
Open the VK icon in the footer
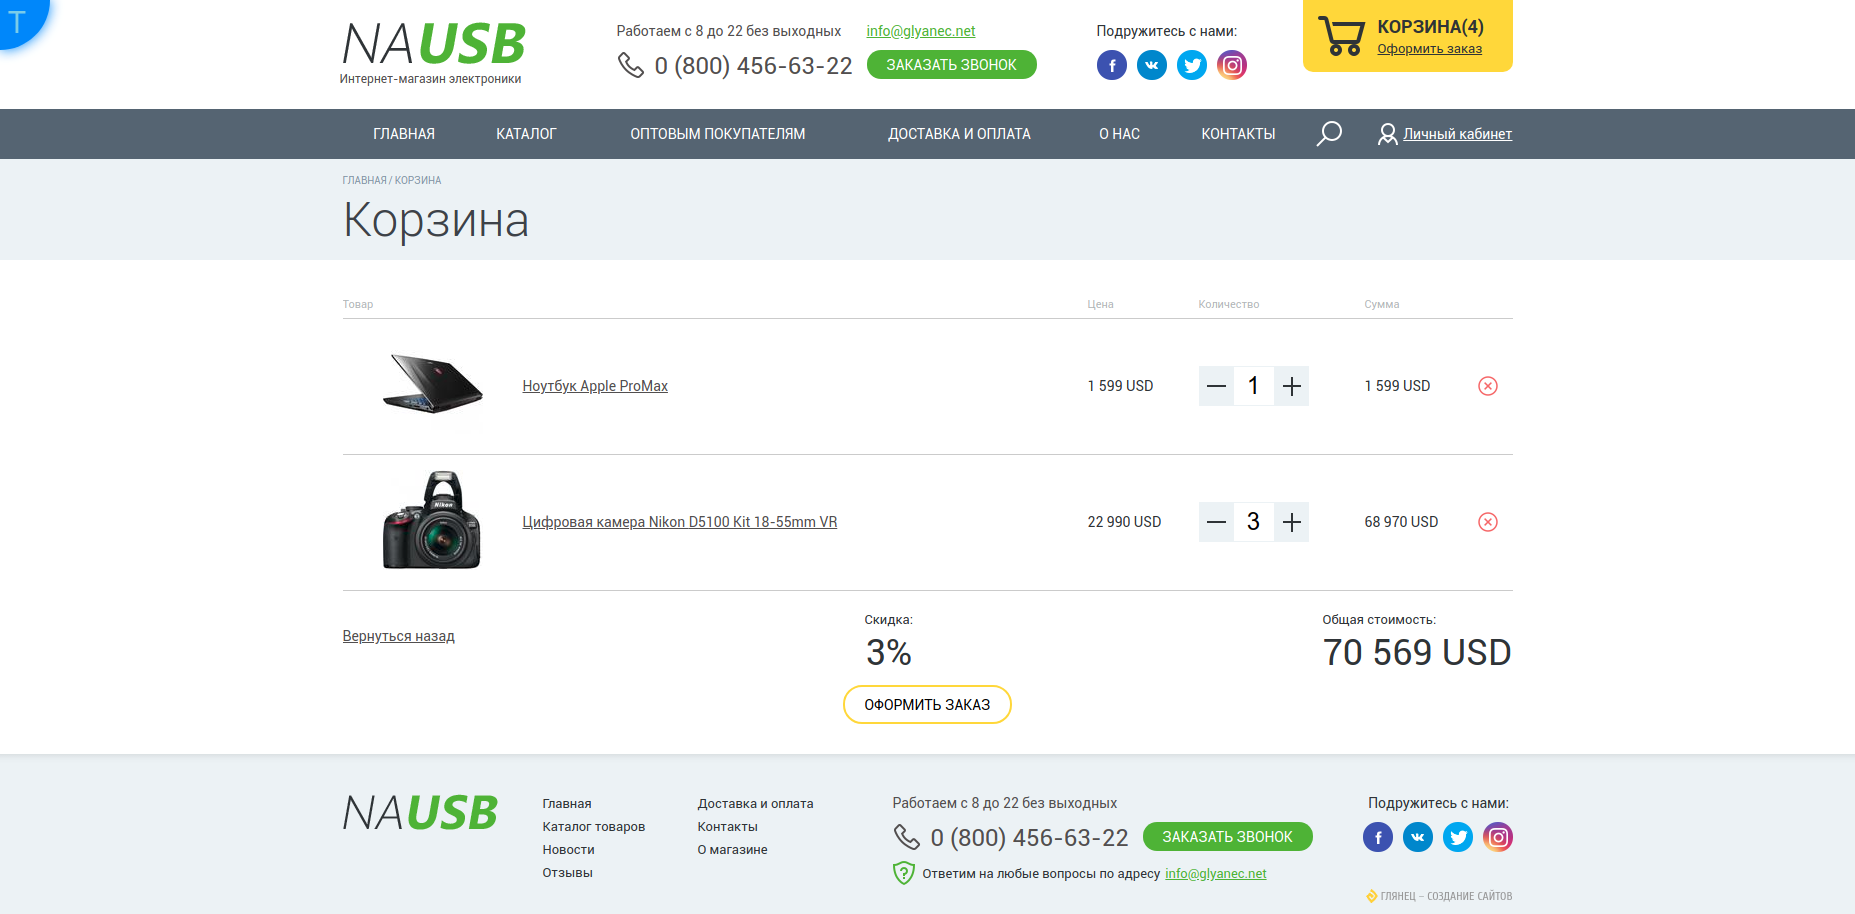(x=1417, y=837)
